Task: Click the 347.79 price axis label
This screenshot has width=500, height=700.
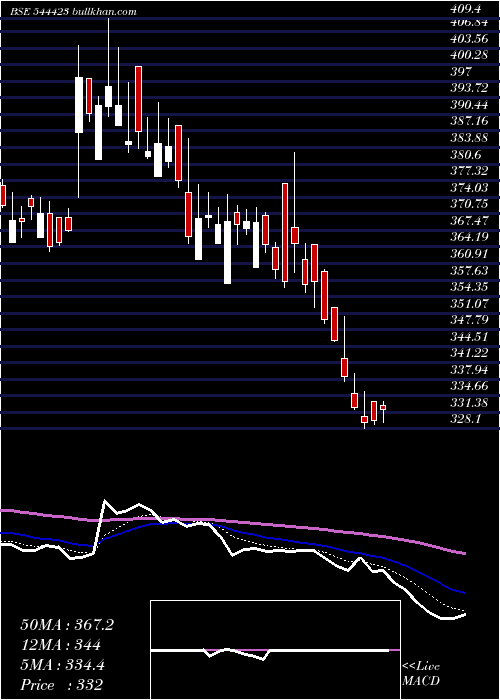Action: [470, 320]
